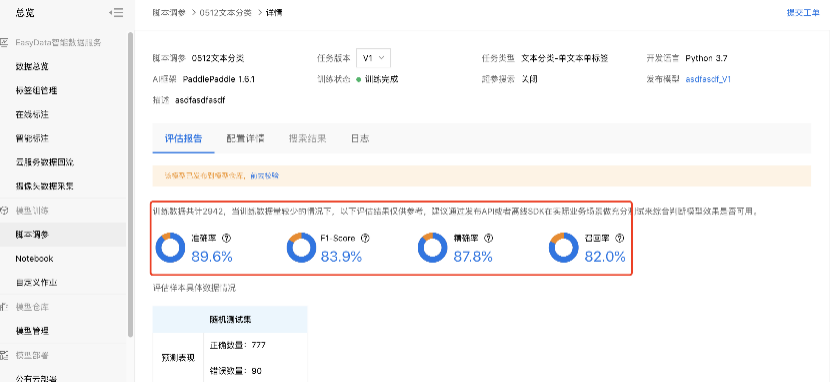Viewport: 830px width, 384px height.
Task: Click the 模型仓库 section icon in sidebar
Action: (4, 307)
